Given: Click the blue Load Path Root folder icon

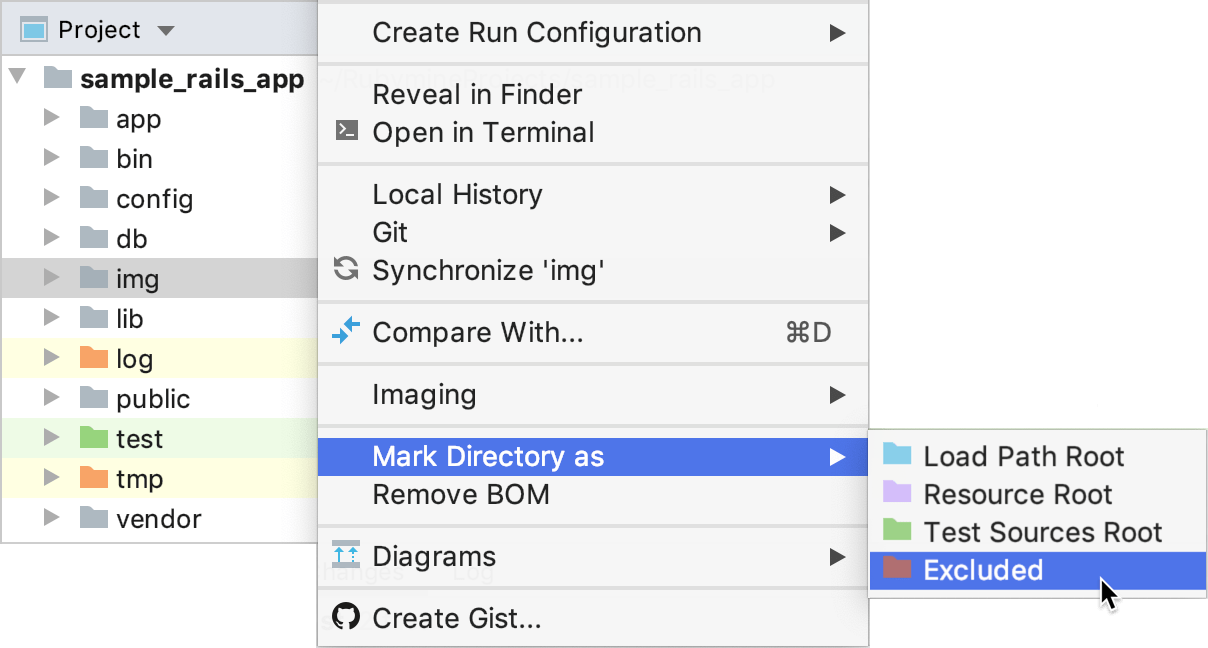Looking at the screenshot, I should pyautogui.click(x=897, y=456).
